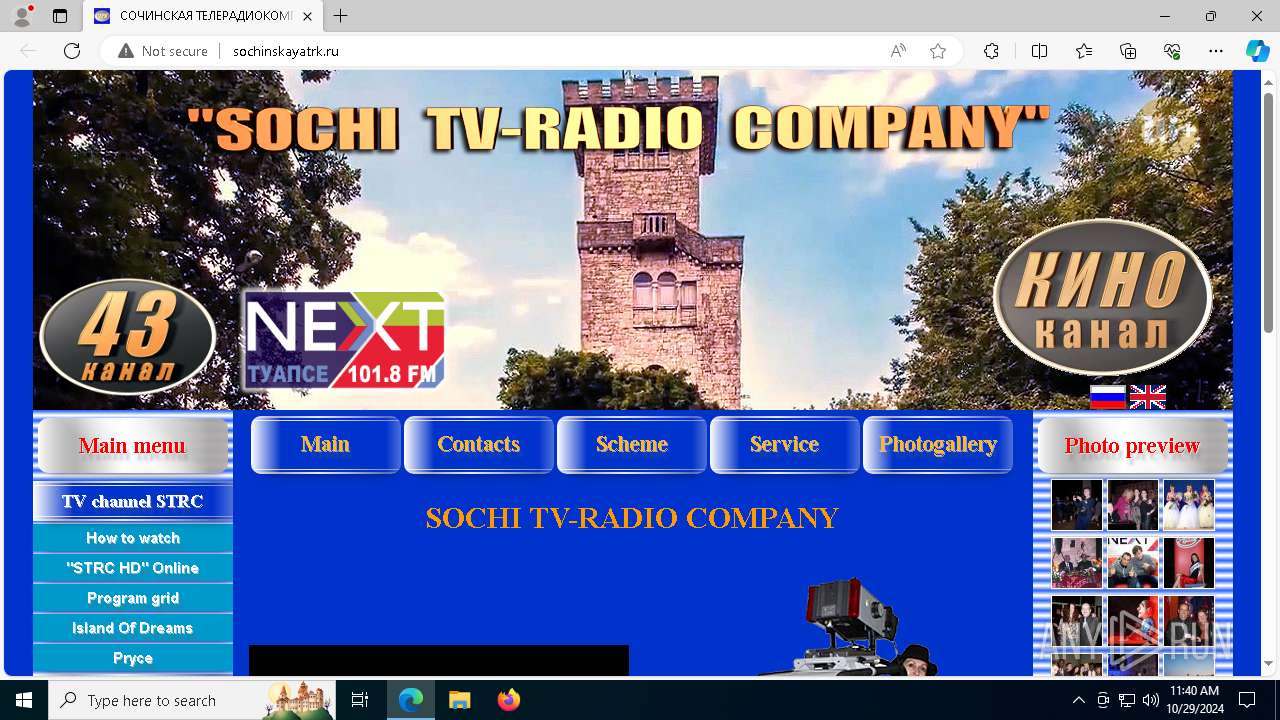Open the Pryce link
1280x720 pixels.
(x=133, y=658)
